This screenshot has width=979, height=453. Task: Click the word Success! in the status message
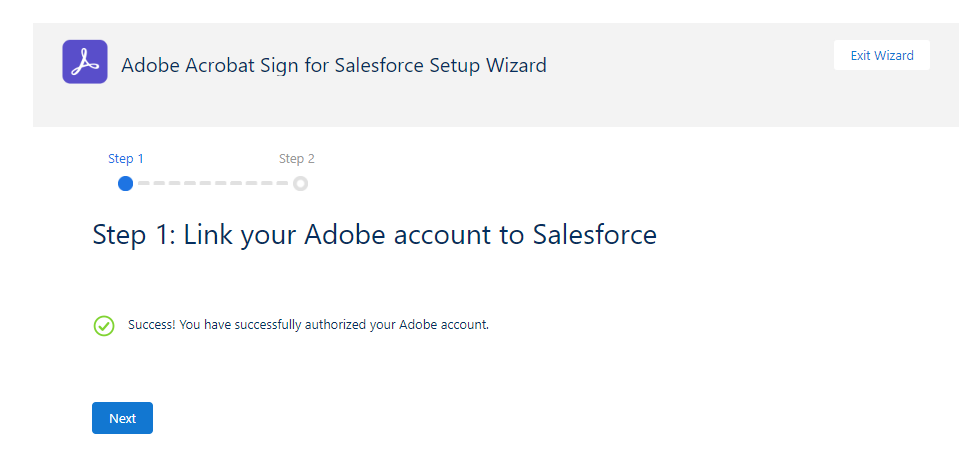[152, 325]
